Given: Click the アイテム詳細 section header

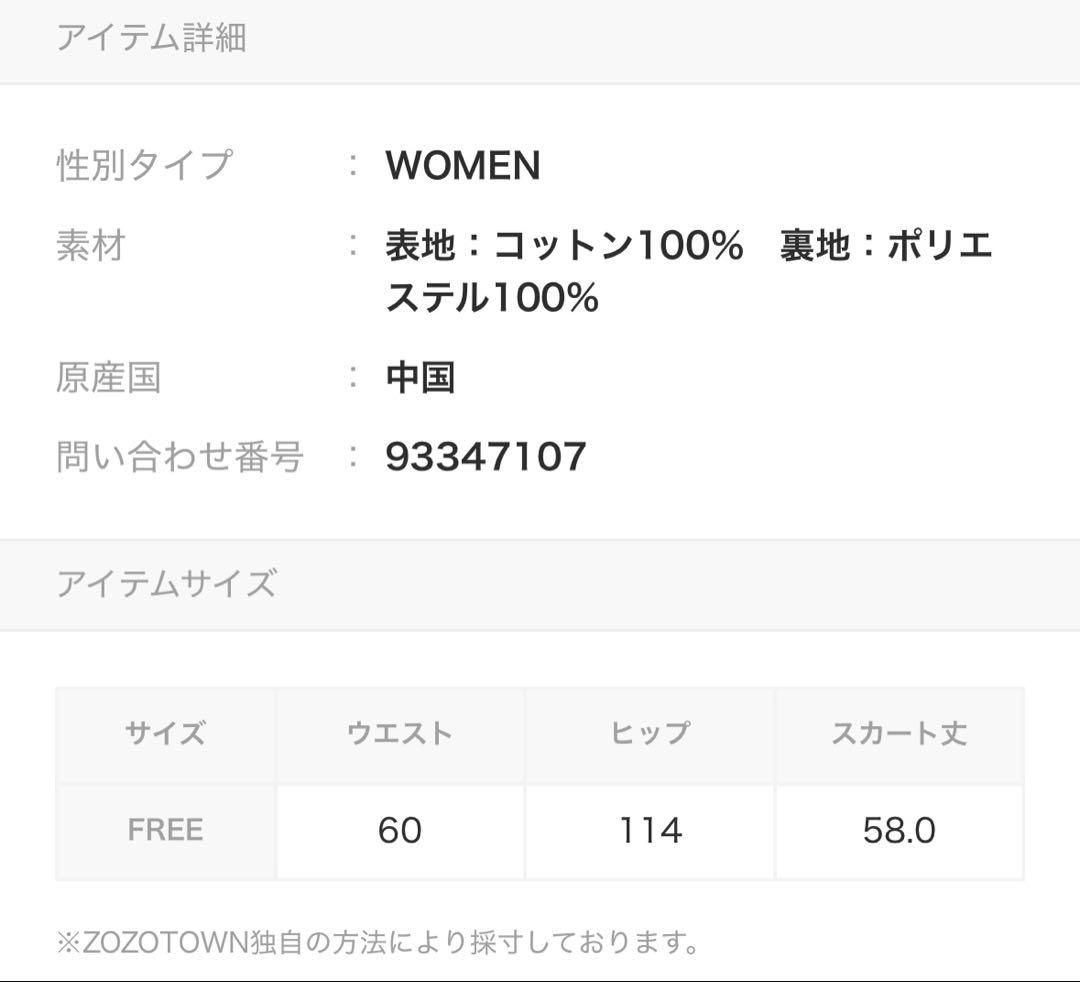Looking at the screenshot, I should 151,38.
